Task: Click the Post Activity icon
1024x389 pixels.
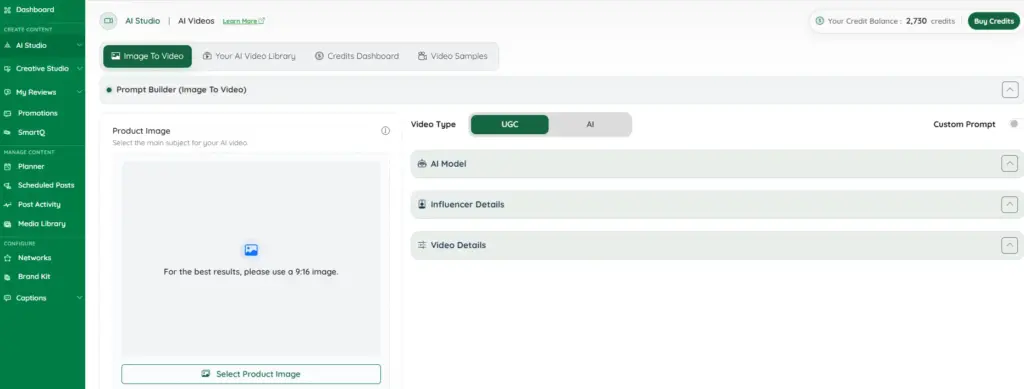Action: tap(7, 204)
